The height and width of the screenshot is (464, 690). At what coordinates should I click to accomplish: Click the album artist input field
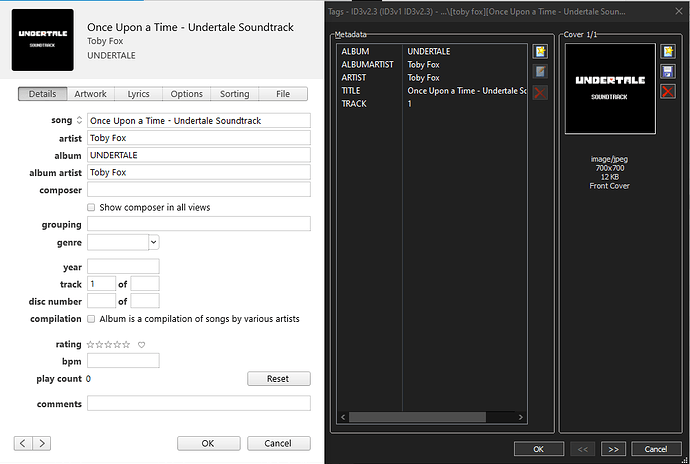tap(198, 172)
